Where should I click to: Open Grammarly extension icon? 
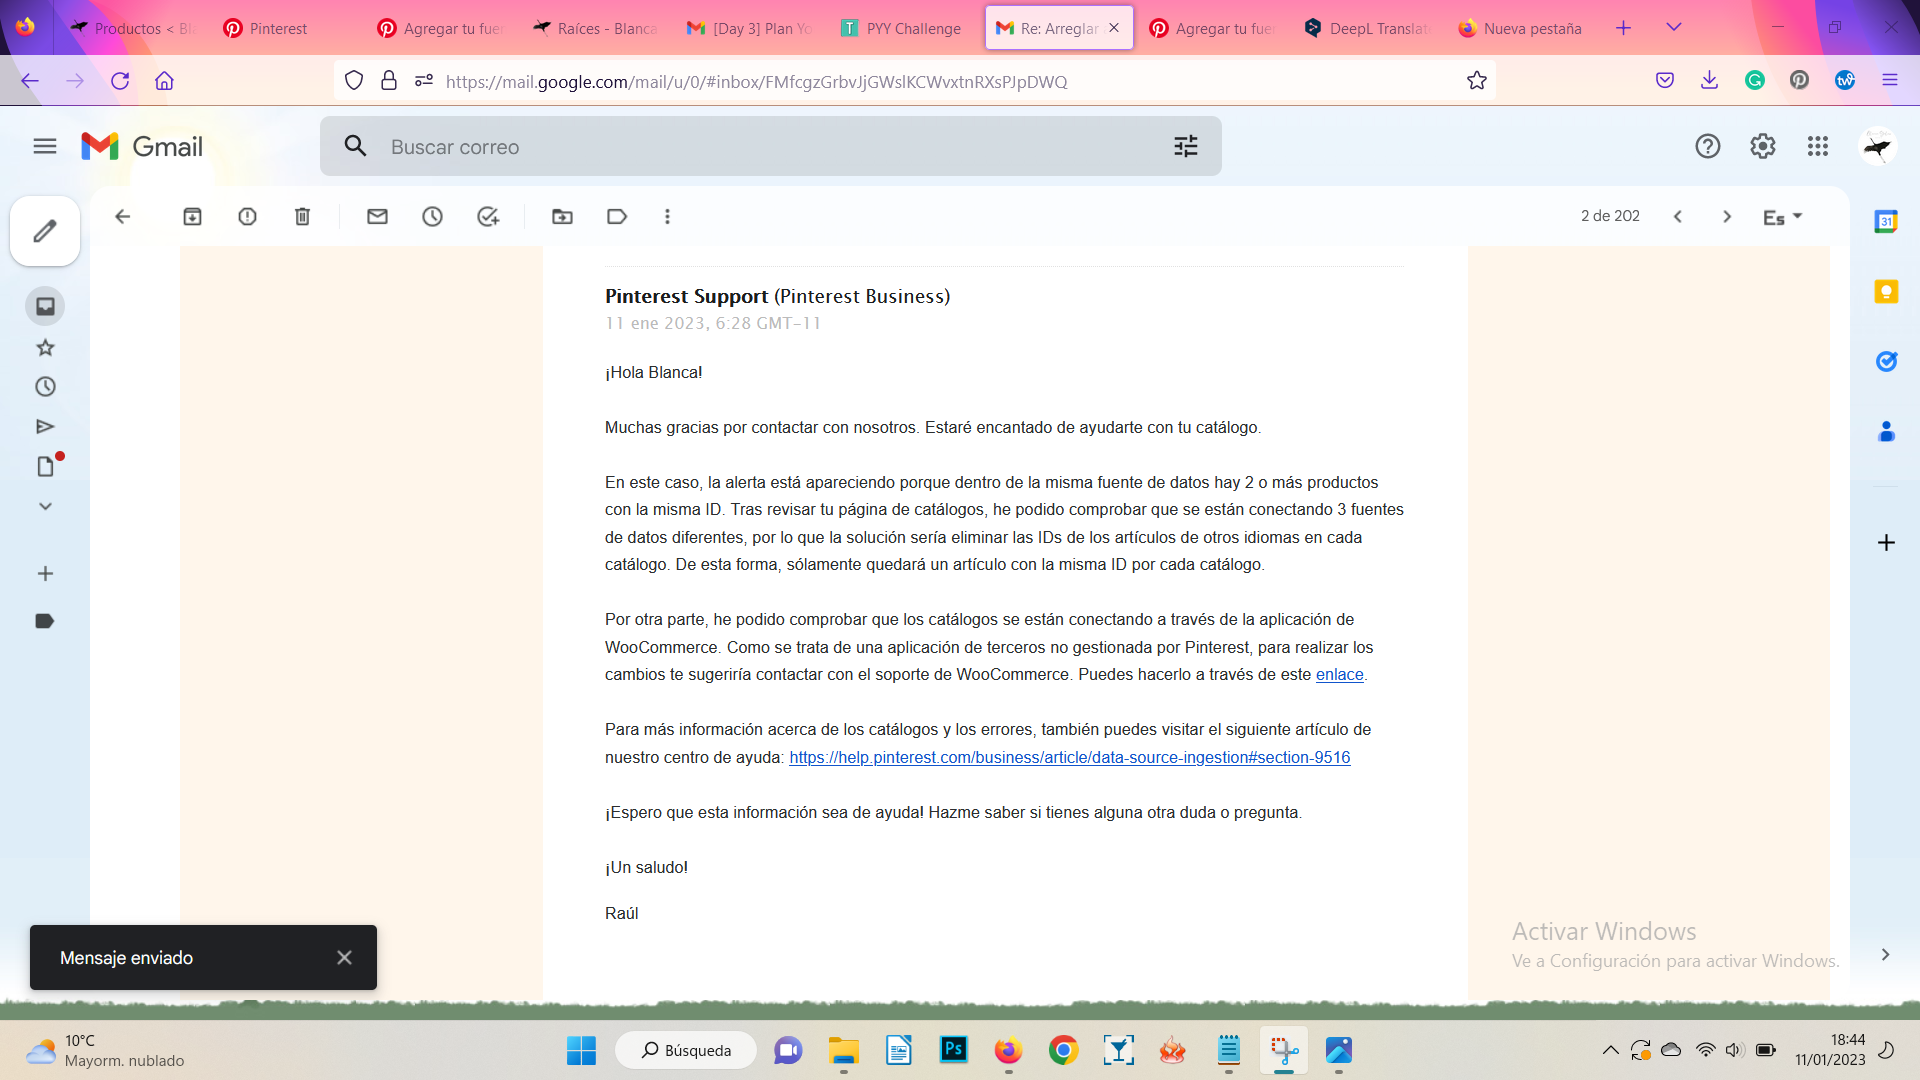click(x=1754, y=80)
